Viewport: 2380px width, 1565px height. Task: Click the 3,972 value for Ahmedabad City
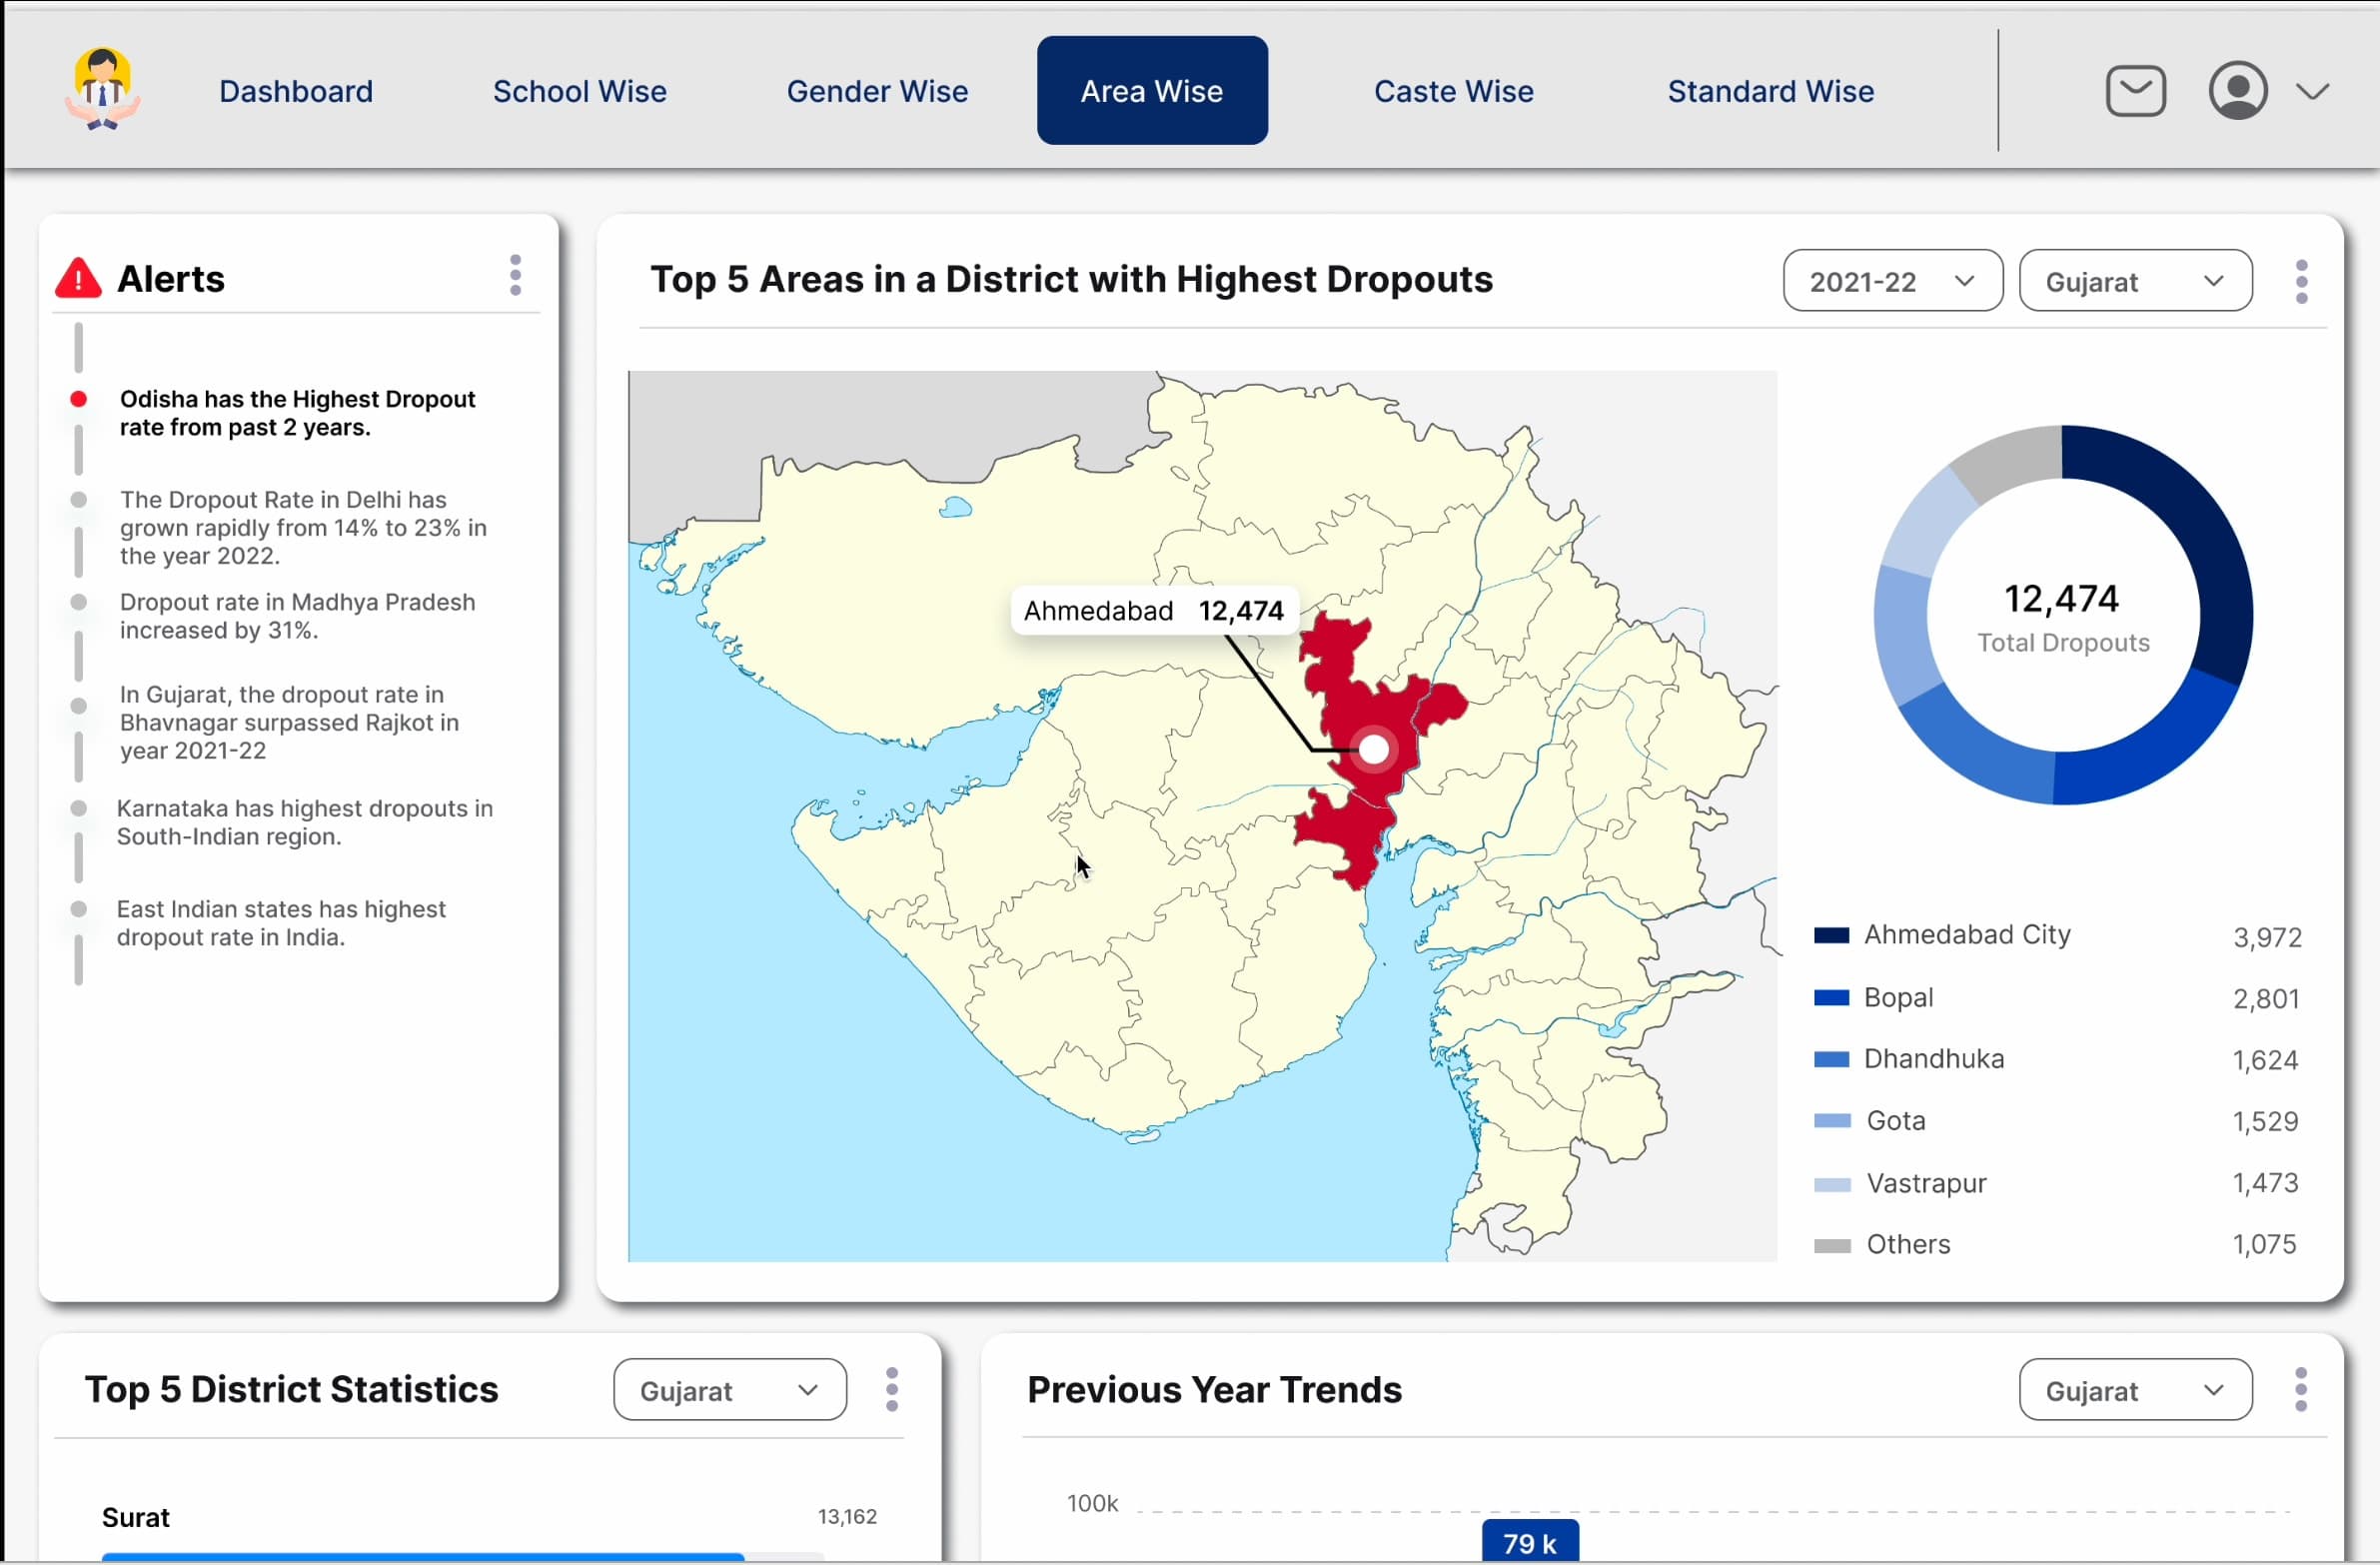(x=2267, y=937)
